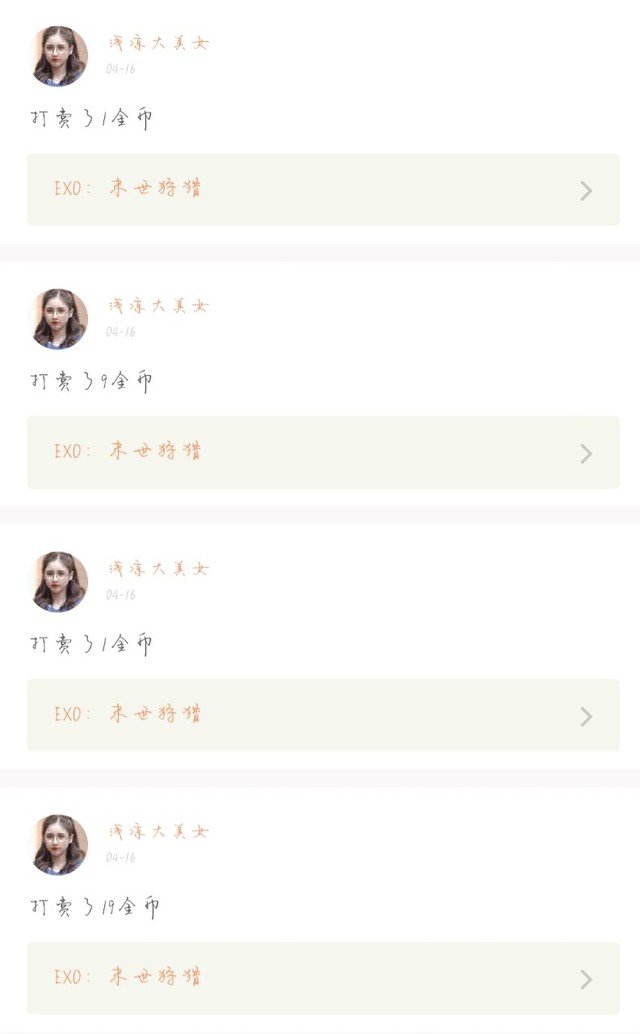This screenshot has height=1034, width=640.
Task: Click the '打赏了9金币' reward text
Action: click(x=91, y=381)
